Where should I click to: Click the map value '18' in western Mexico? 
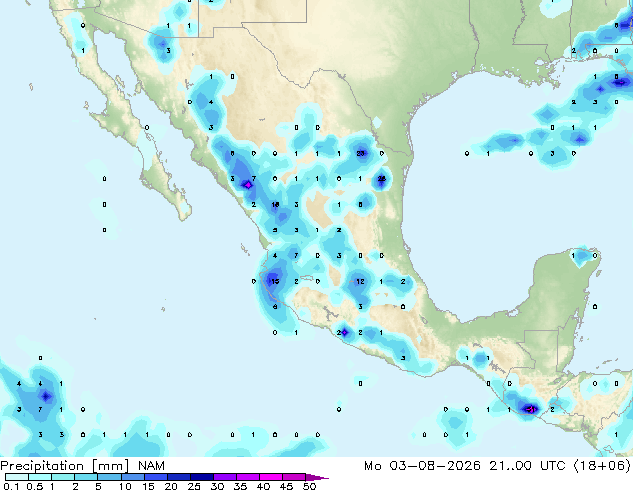pyautogui.click(x=275, y=205)
